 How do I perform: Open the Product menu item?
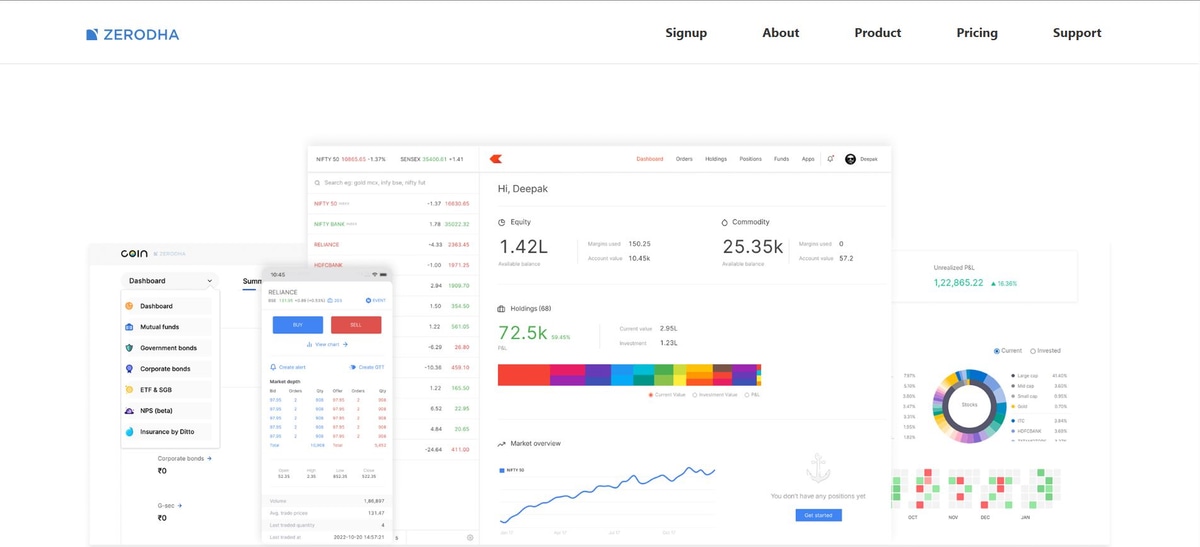coord(878,33)
